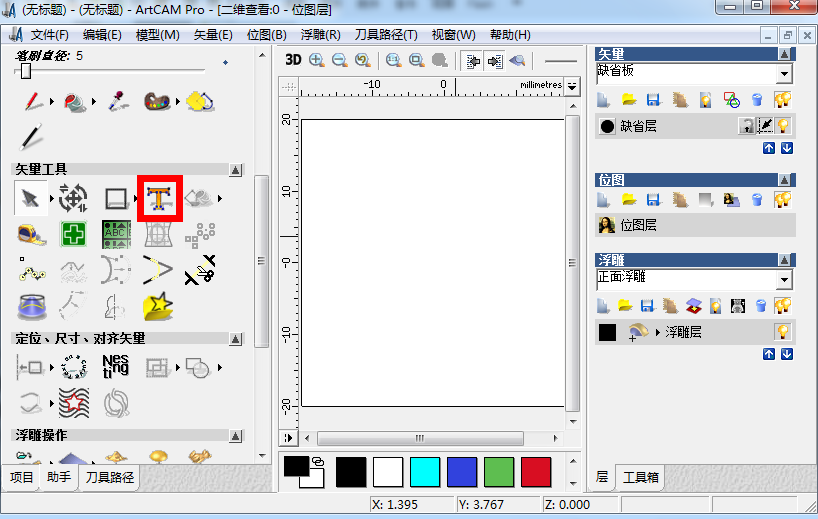Move vector layer up

pyautogui.click(x=769, y=148)
